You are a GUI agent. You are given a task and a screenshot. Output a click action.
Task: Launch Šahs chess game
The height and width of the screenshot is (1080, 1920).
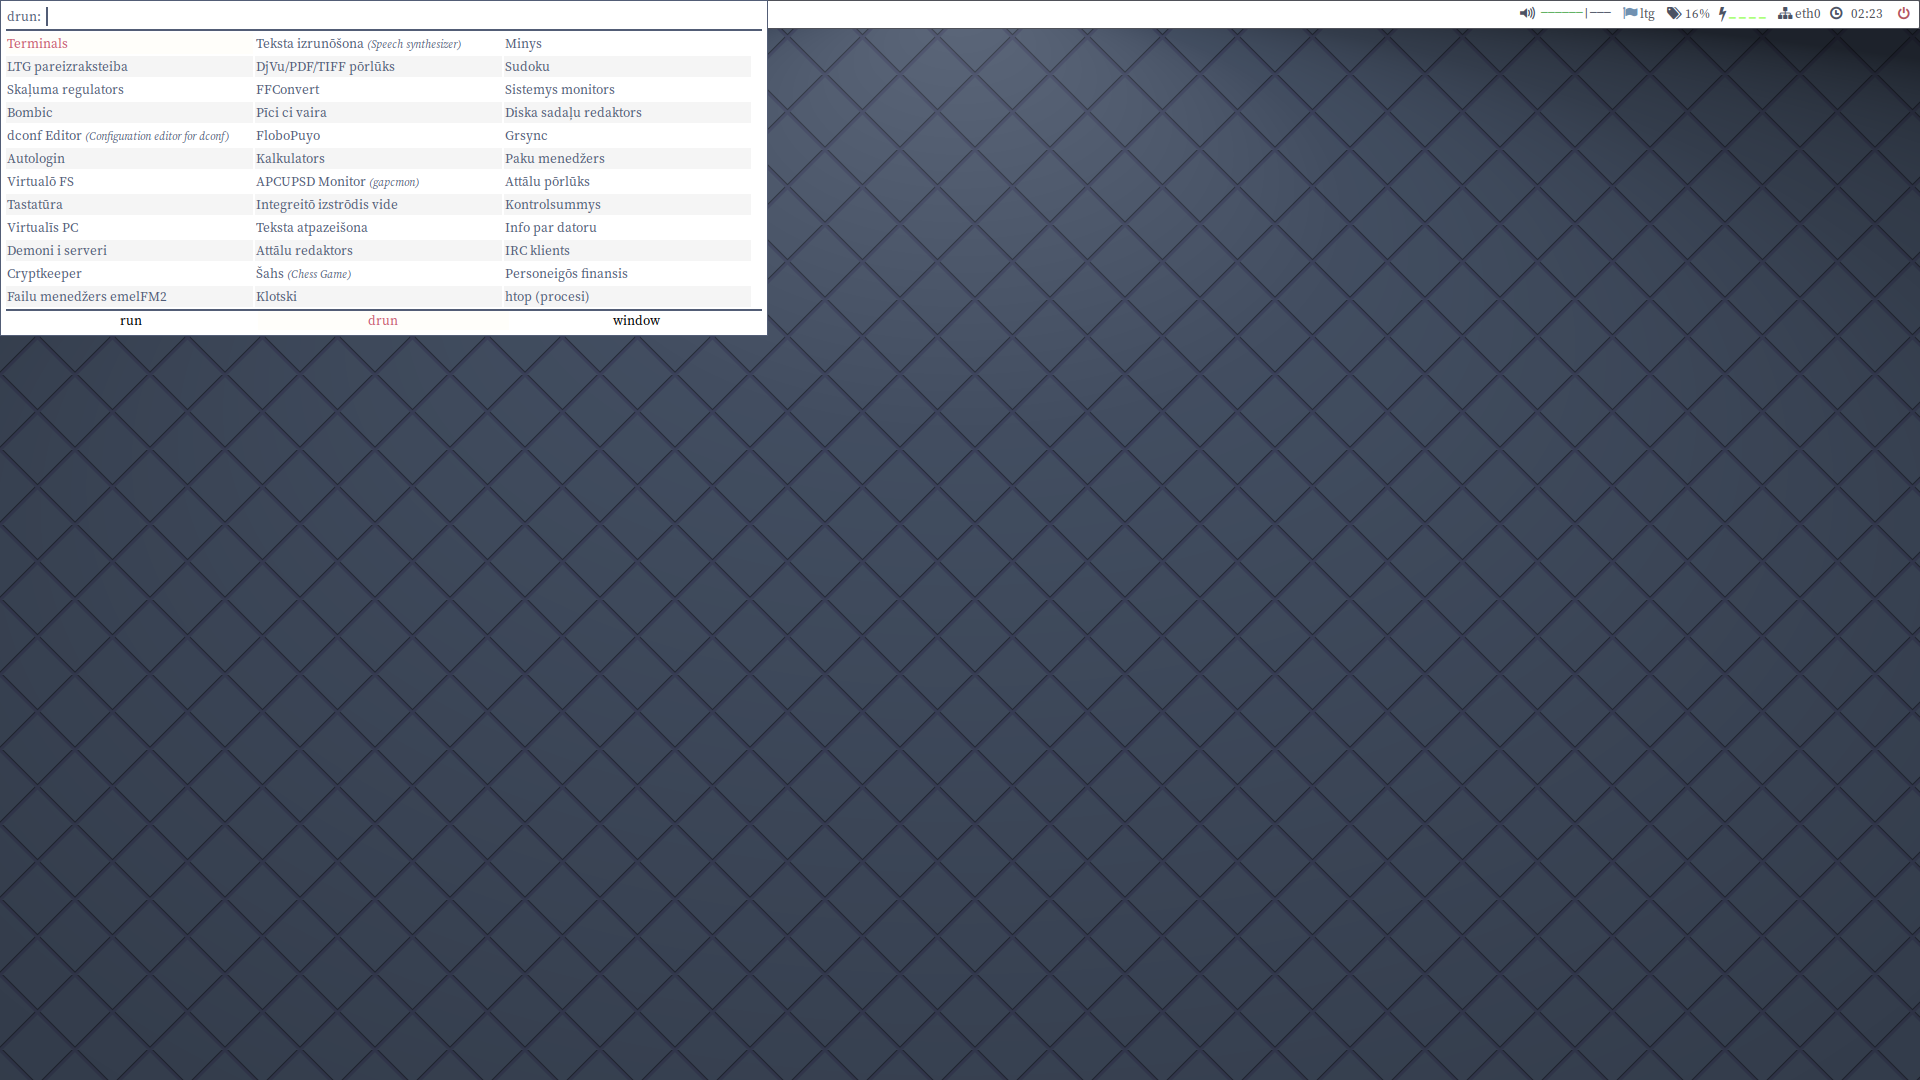click(377, 274)
